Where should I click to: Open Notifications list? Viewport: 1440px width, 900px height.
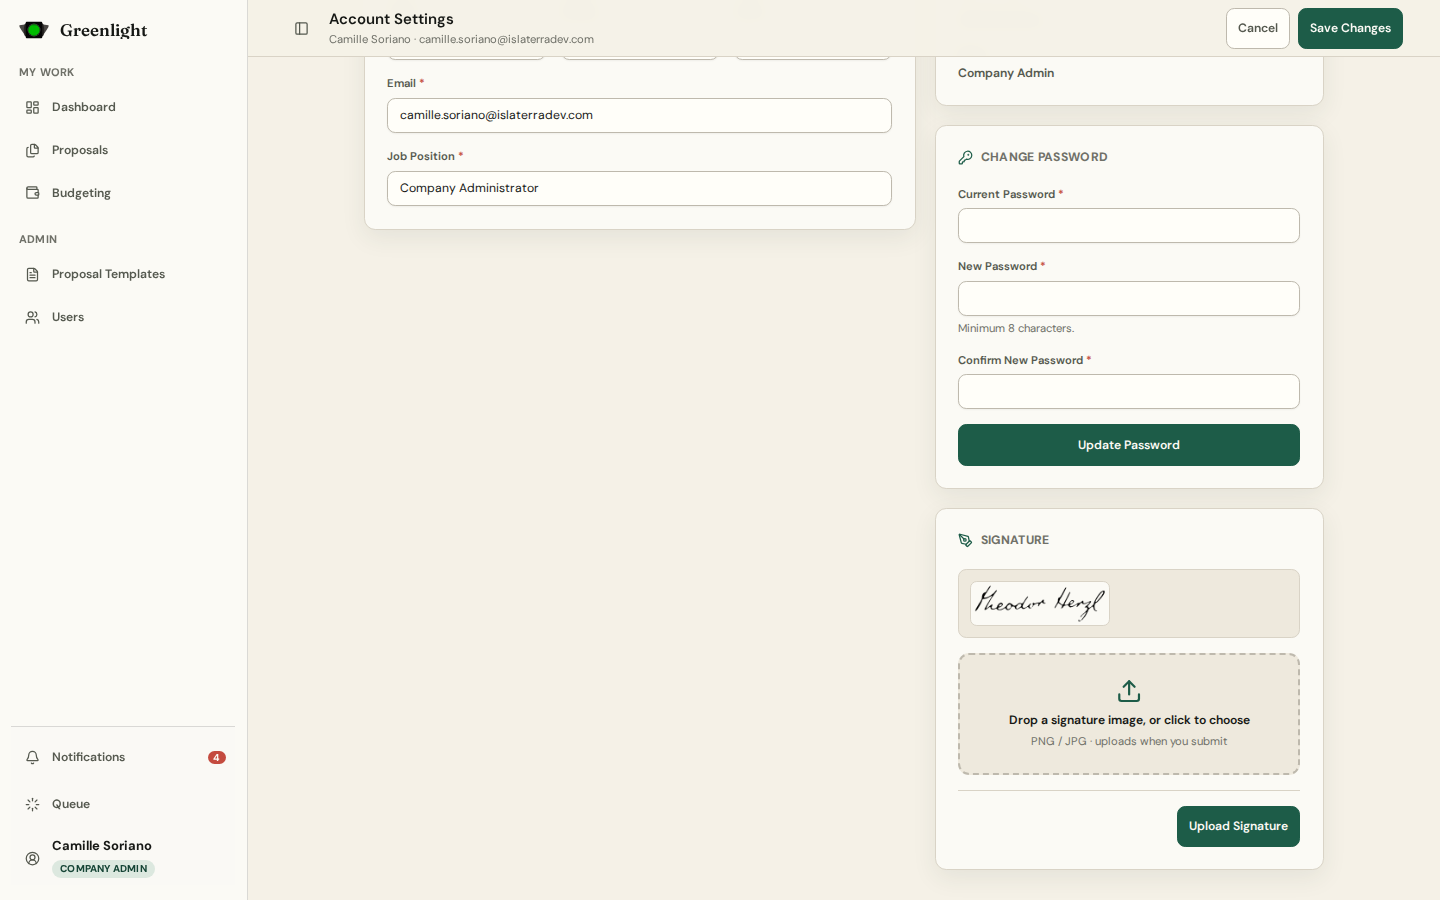coord(123,757)
